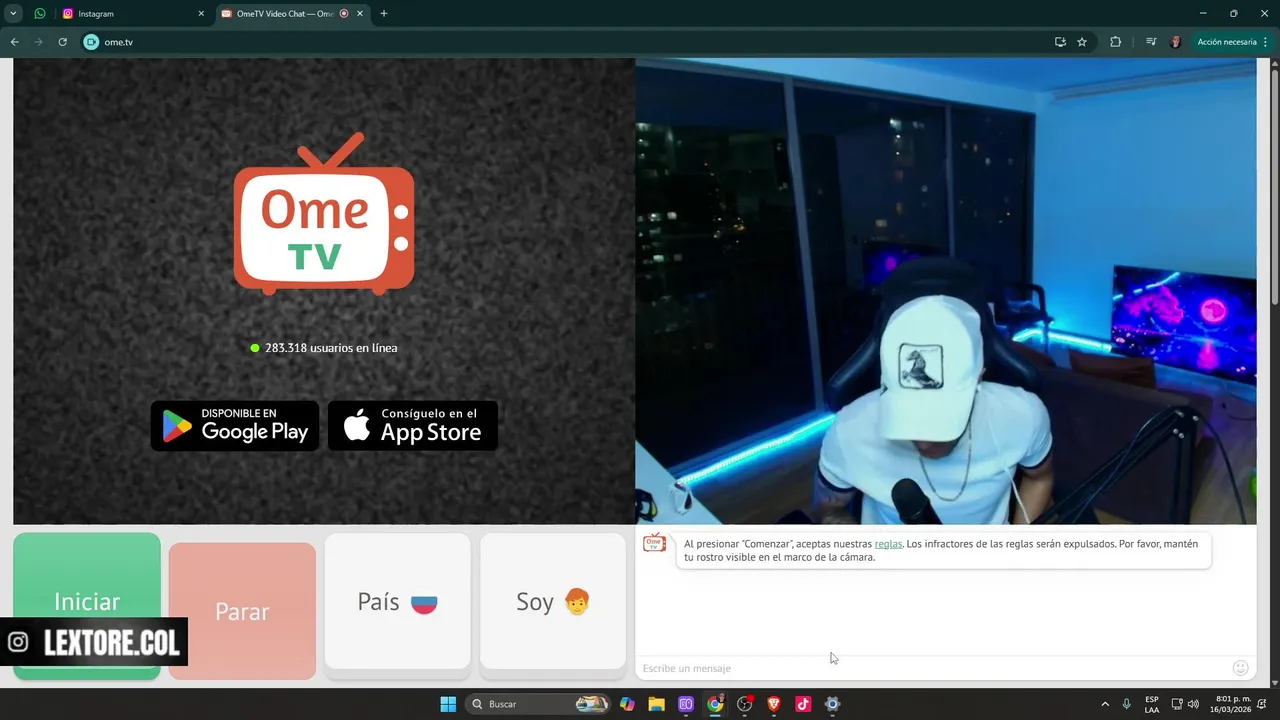1280x720 pixels.
Task: Click the Google Play download badge
Action: [x=235, y=426]
